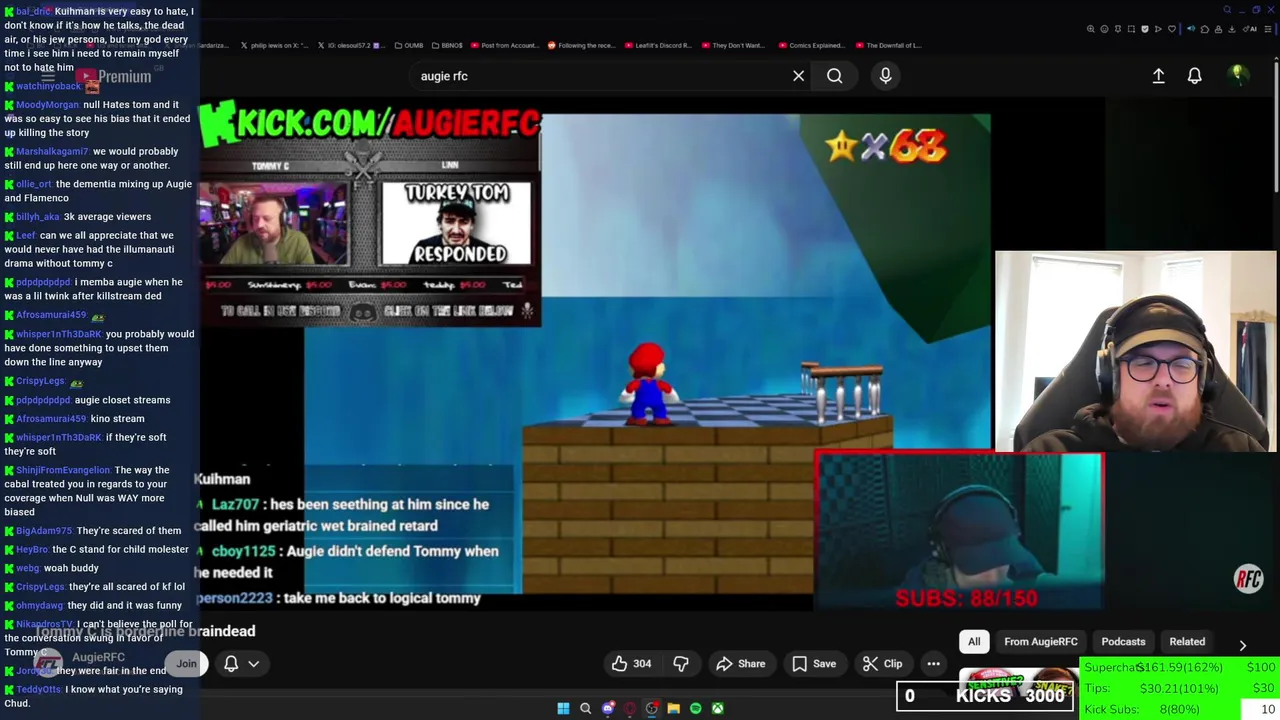Image resolution: width=1280 pixels, height=720 pixels.
Task: Open File Explorer from the taskbar
Action: click(673, 708)
